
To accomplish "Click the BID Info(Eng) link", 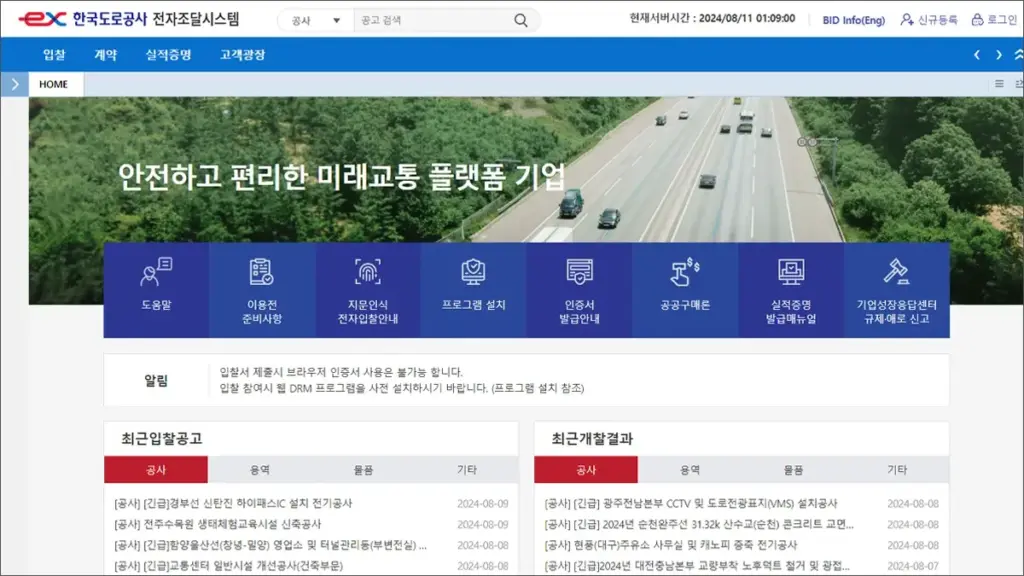I will click(x=854, y=20).
